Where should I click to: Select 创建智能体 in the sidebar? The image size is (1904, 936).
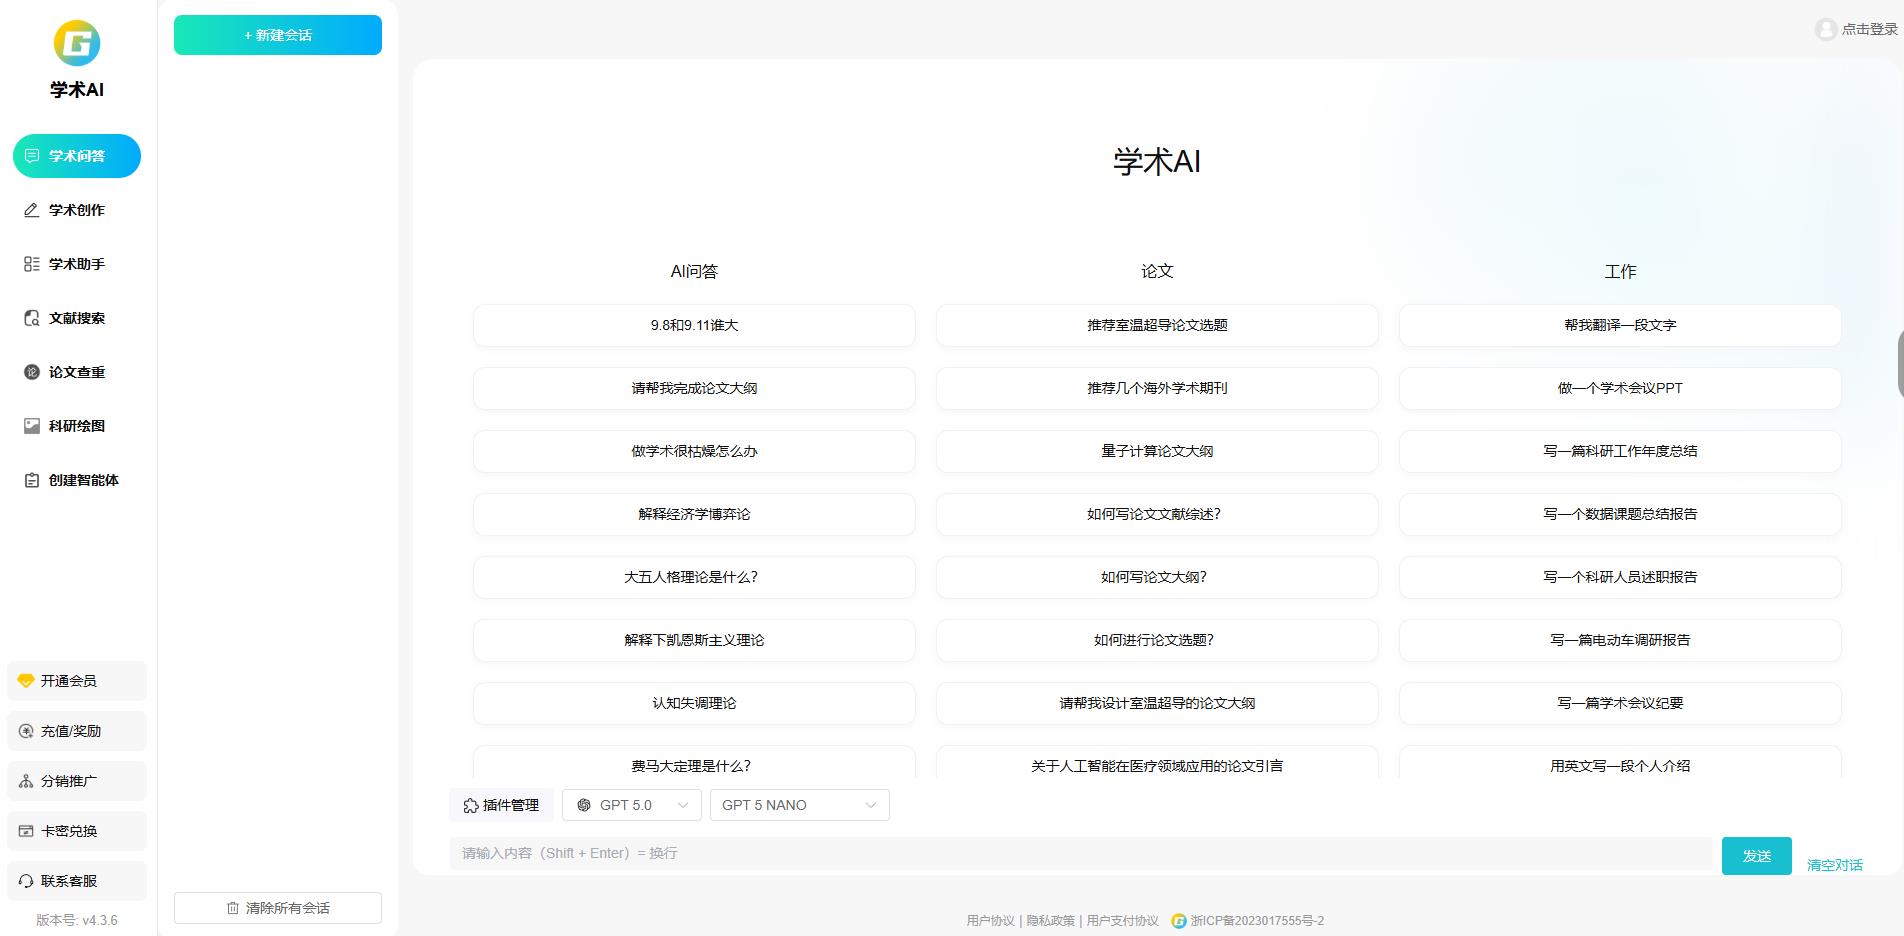(x=77, y=480)
